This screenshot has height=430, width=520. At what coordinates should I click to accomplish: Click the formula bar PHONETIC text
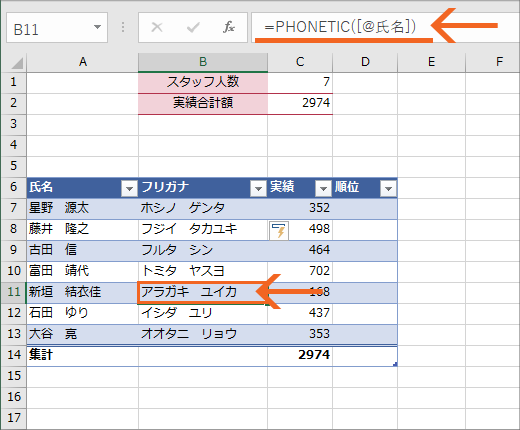point(340,27)
